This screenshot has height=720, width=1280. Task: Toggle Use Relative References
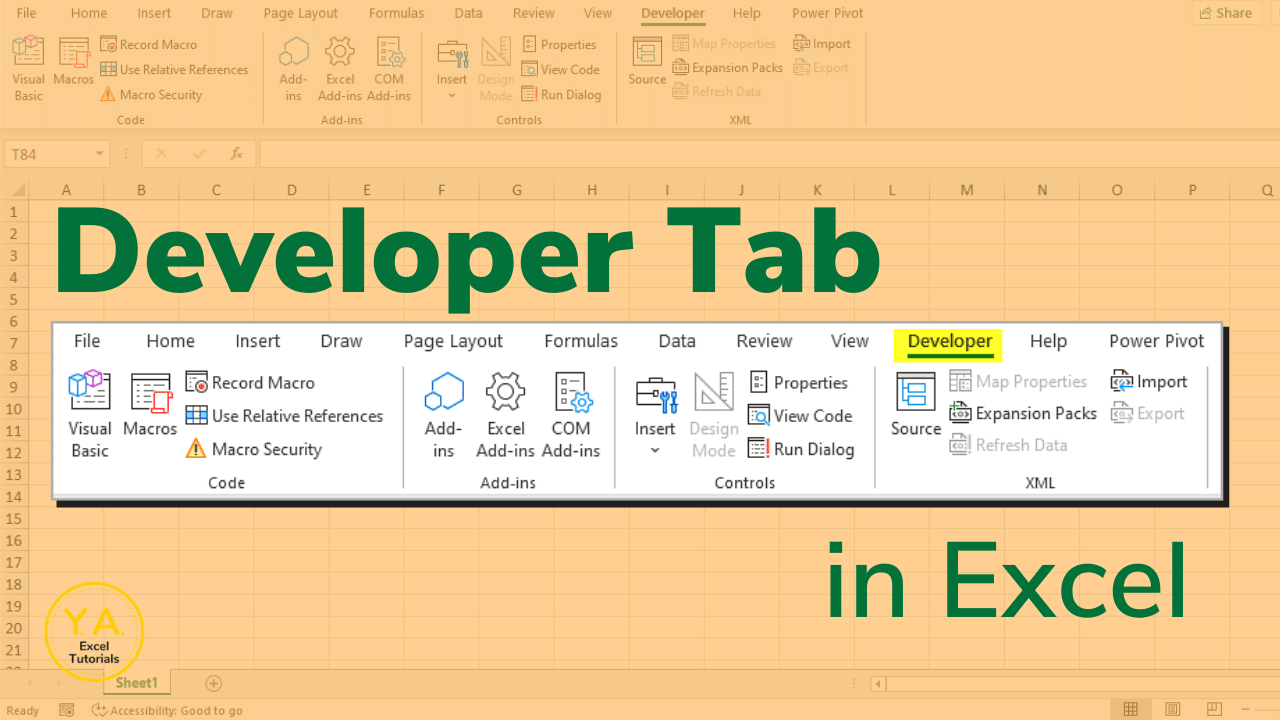(x=175, y=69)
